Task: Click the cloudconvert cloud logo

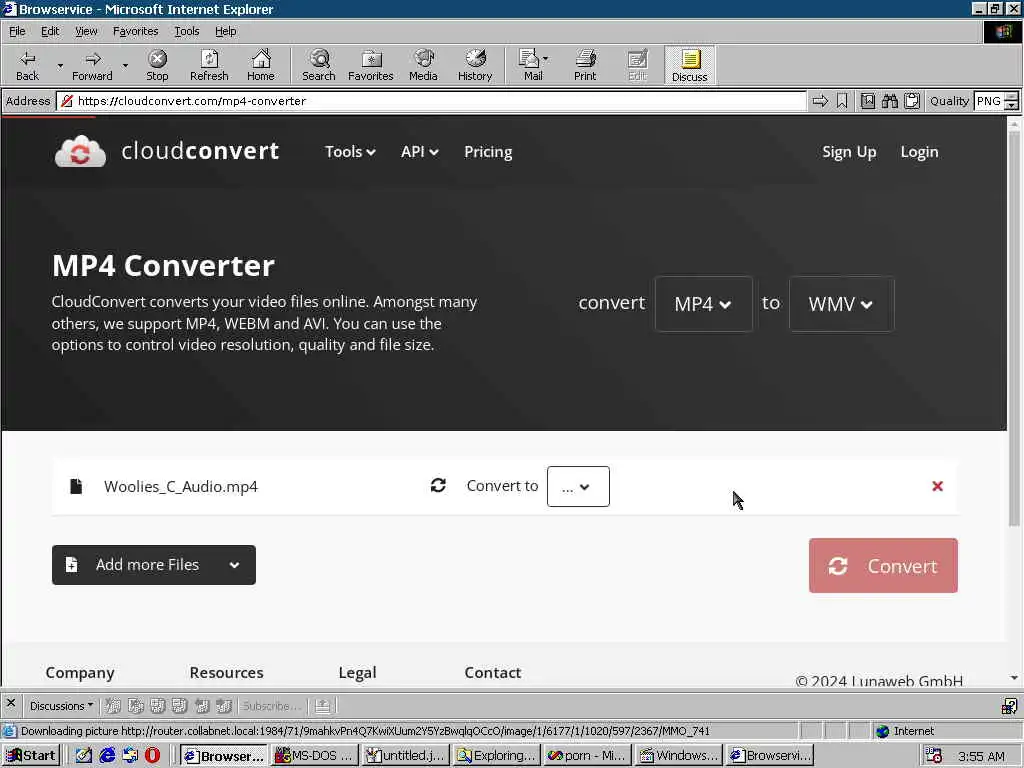Action: 80,152
